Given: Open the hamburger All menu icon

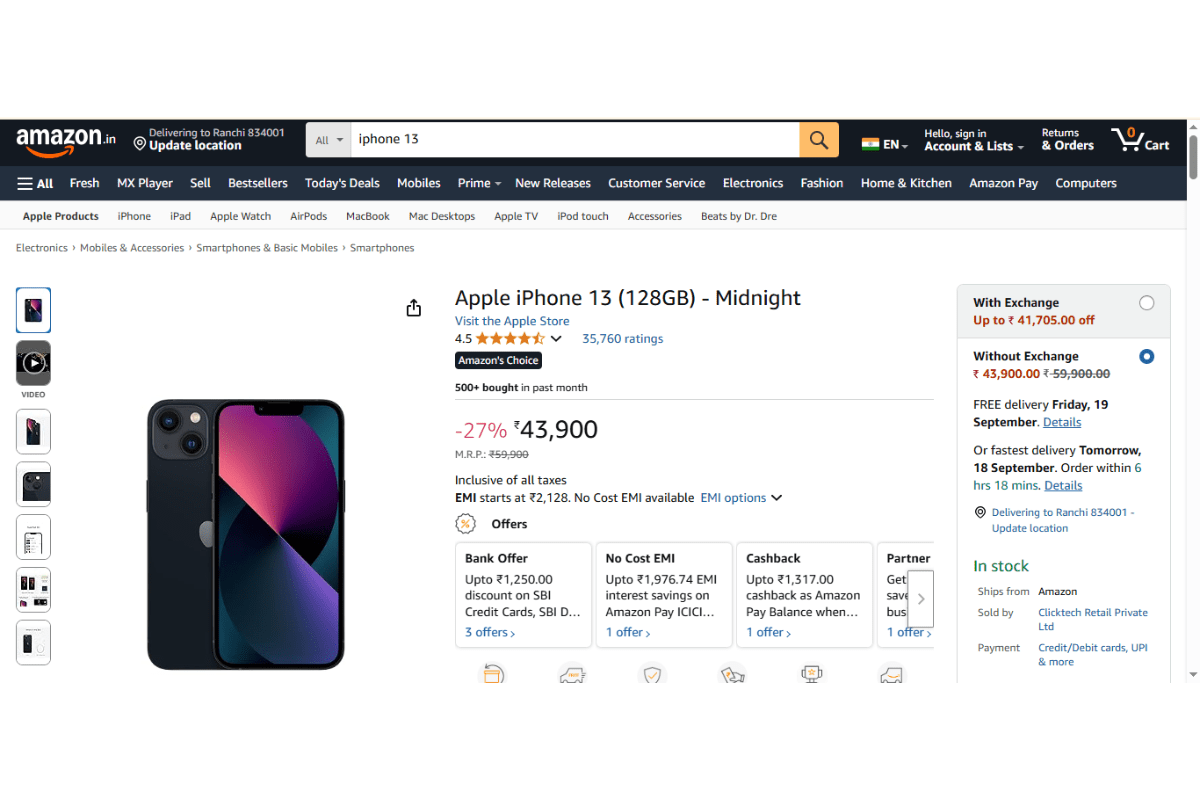Looking at the screenshot, I should click(x=25, y=183).
